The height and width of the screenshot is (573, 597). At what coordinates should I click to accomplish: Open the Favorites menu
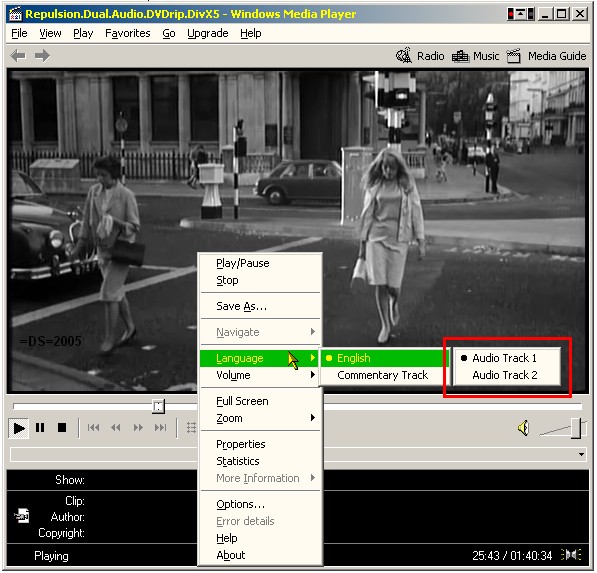(x=128, y=34)
